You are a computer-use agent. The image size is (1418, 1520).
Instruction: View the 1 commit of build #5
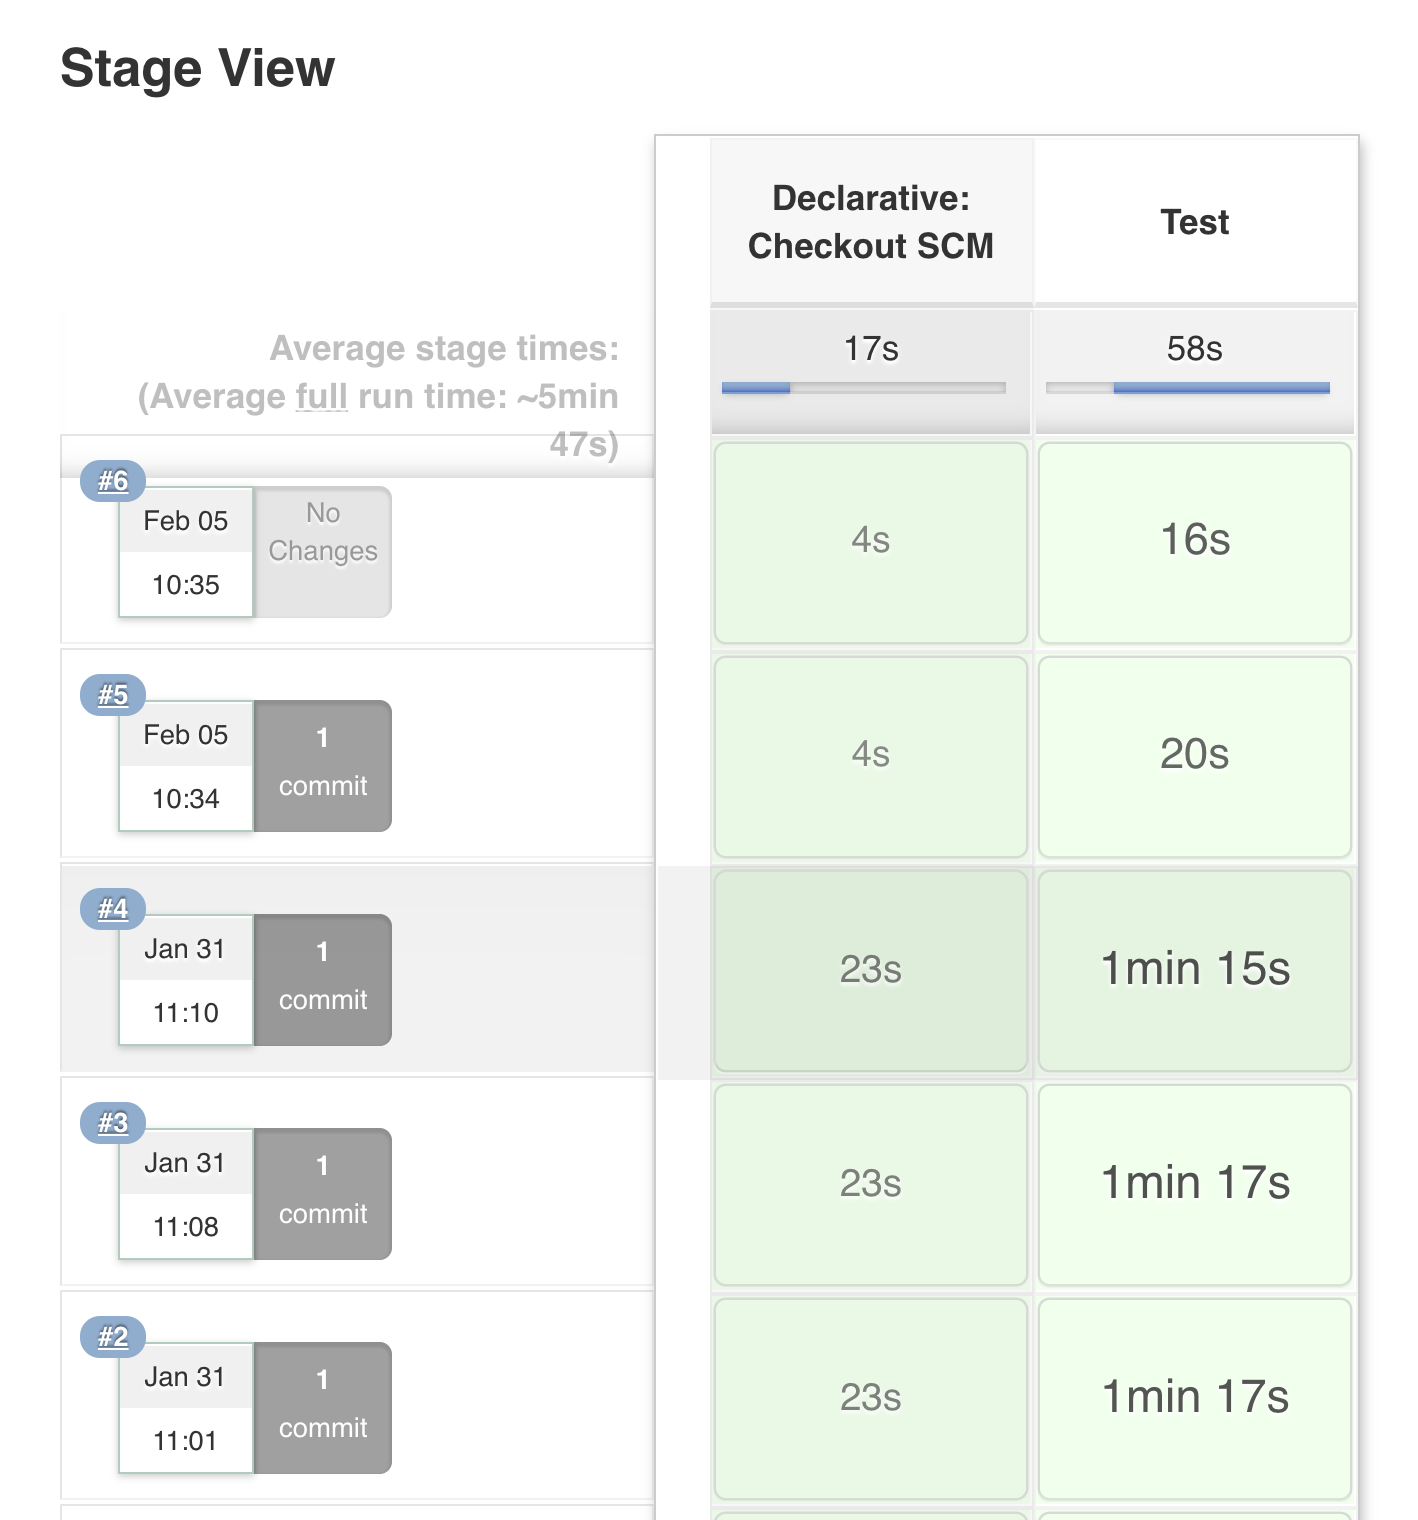(323, 765)
